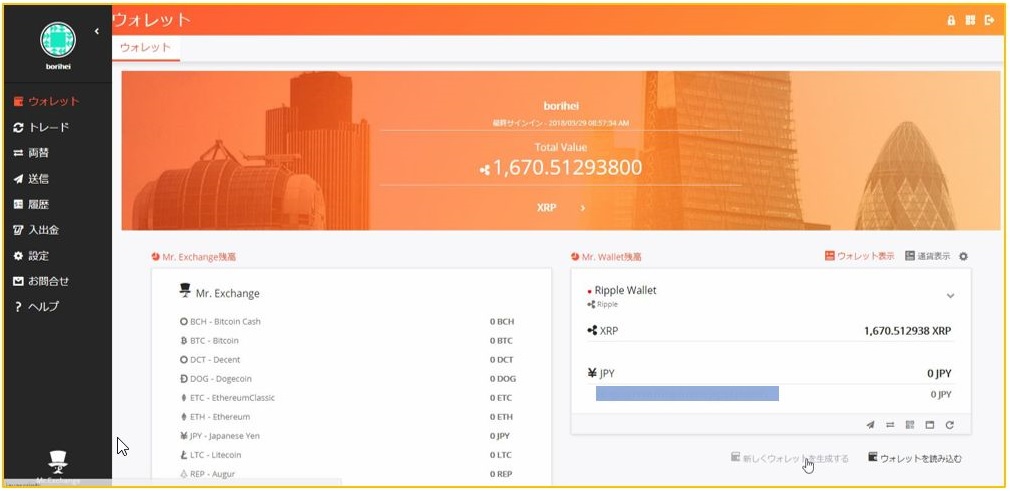The height and width of the screenshot is (491, 1010).
Task: Open wallet display settings gear icon
Action: [963, 257]
